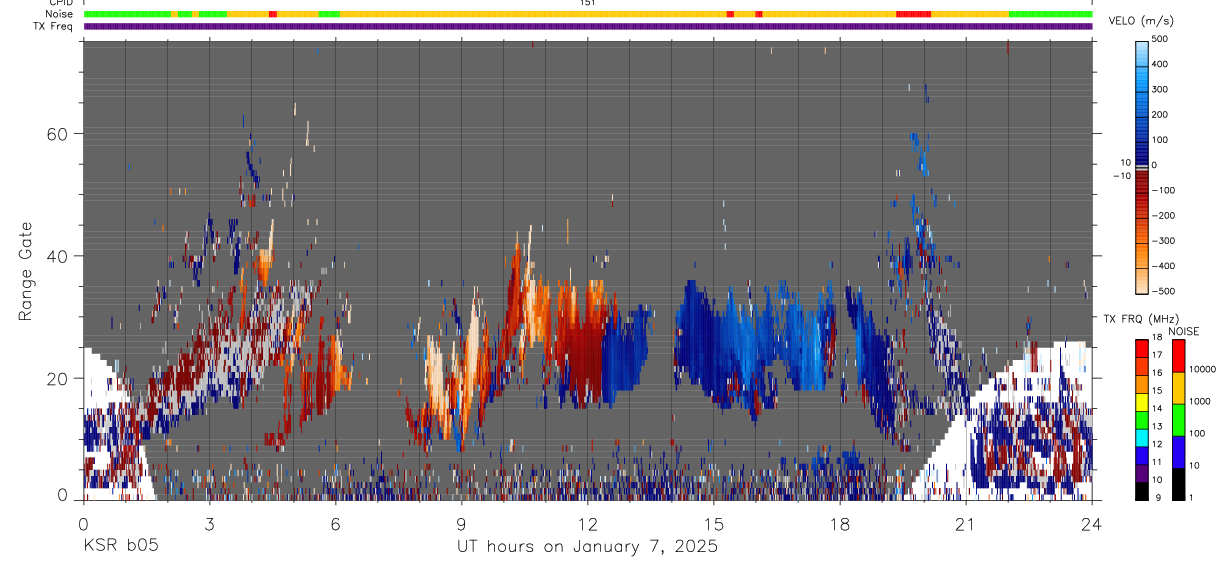1228x567 pixels.
Task: Click the '15' label on TX FRQ legend
Action: [x=1157, y=391]
